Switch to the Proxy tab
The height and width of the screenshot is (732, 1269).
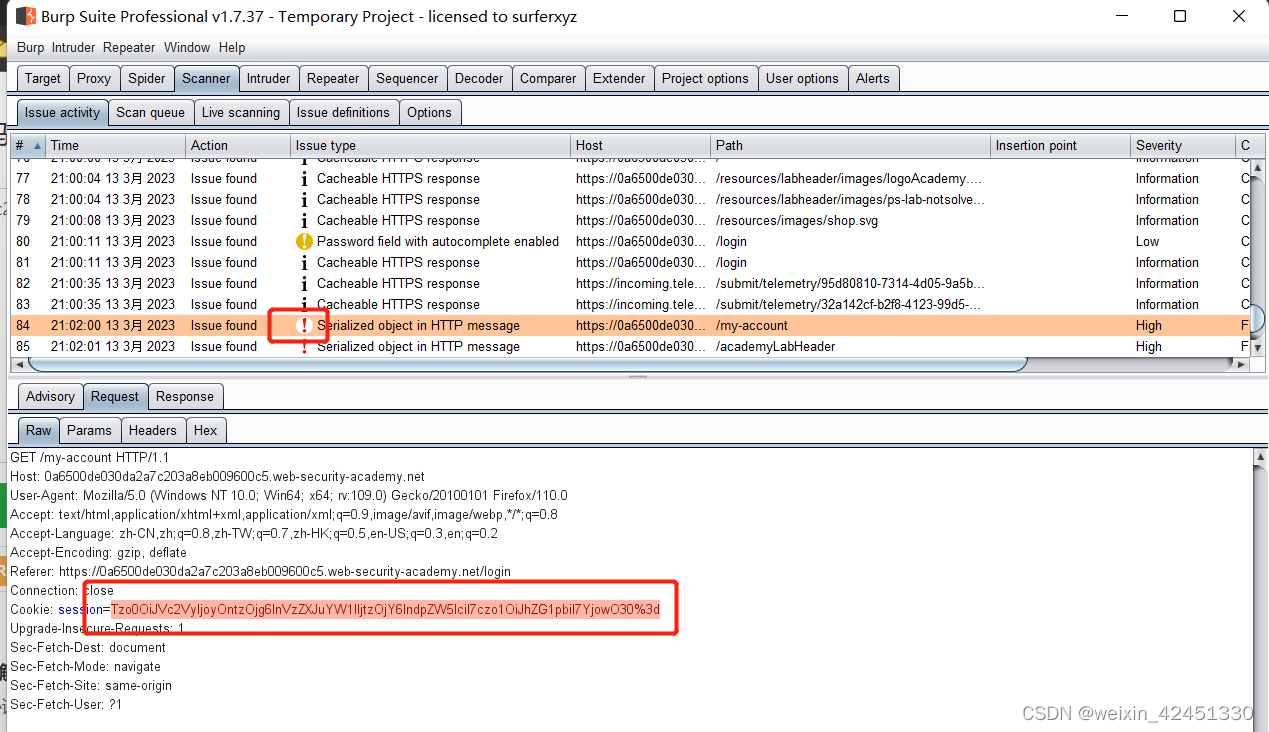(94, 78)
